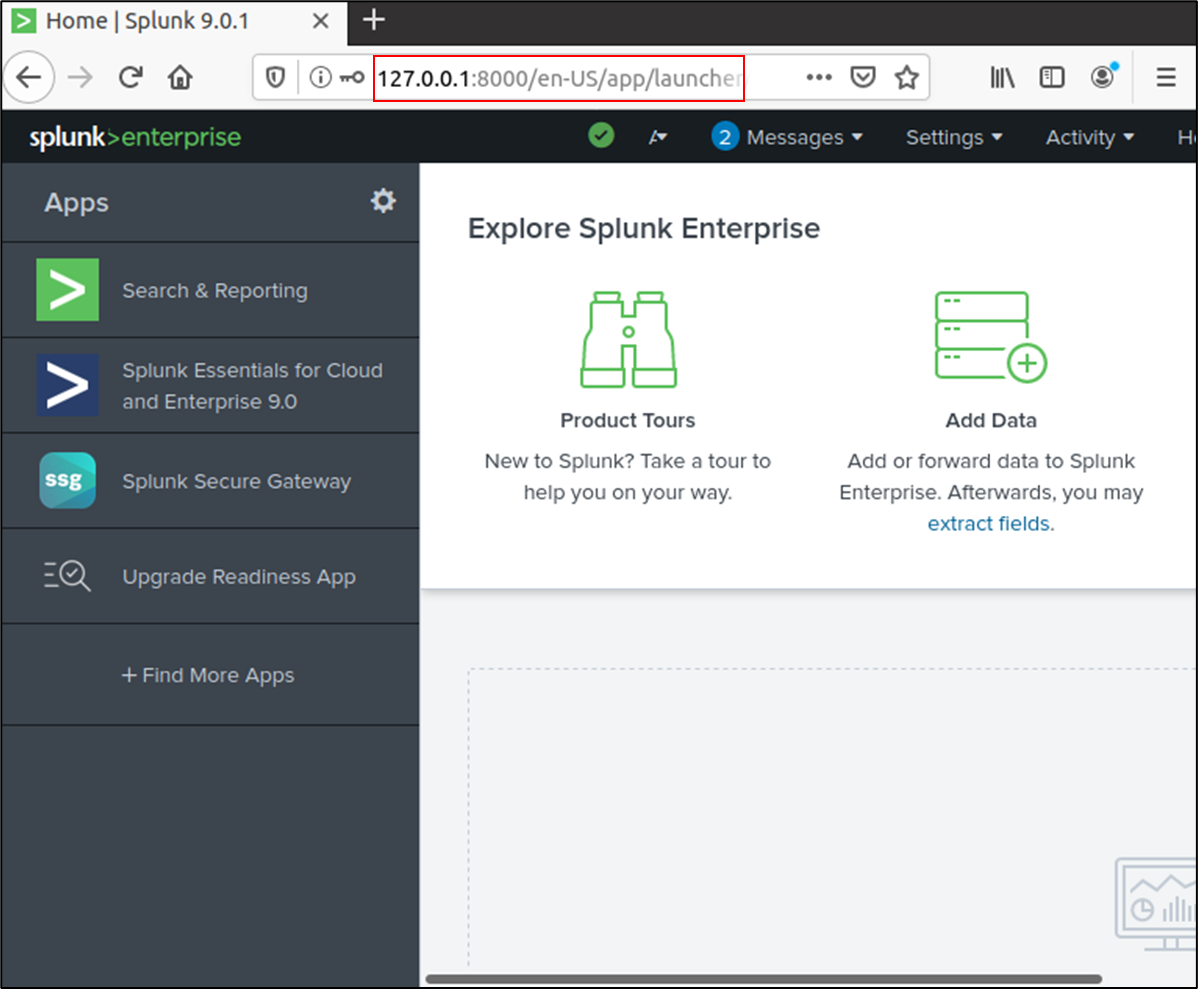Expand the Messages dropdown

[x=805, y=138]
